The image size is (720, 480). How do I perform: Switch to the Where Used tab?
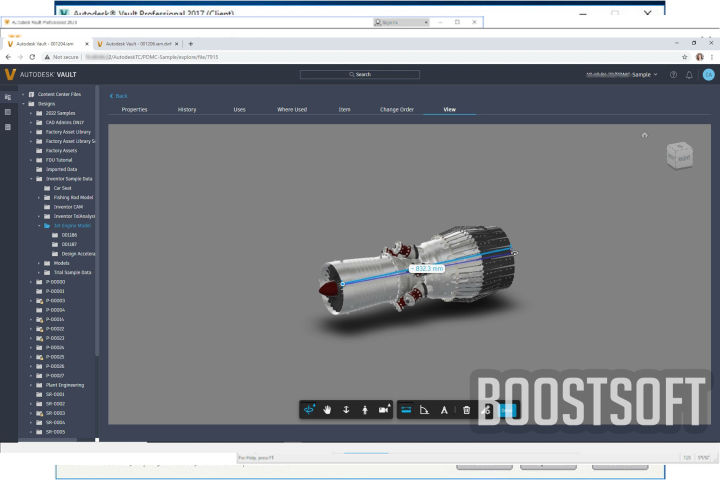(292, 109)
